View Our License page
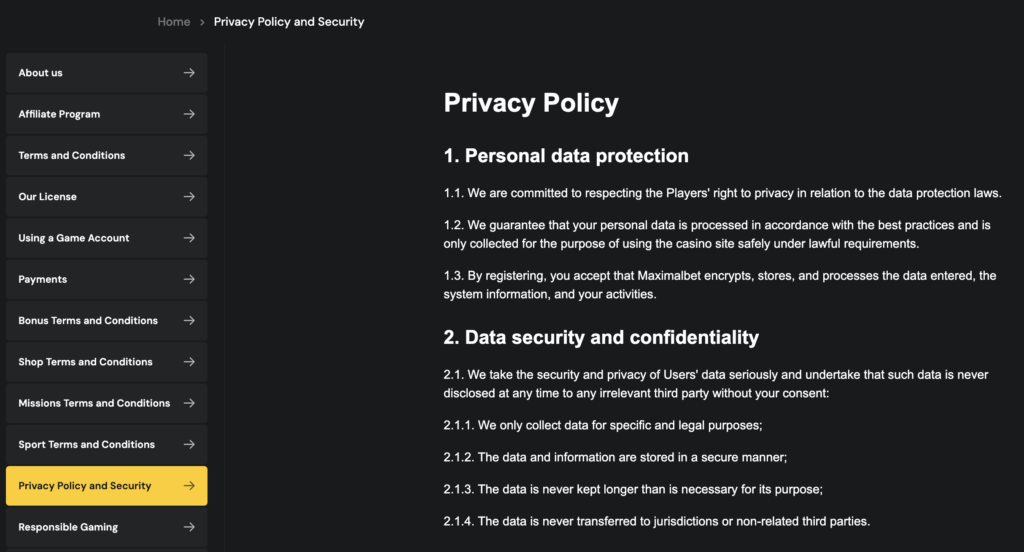 tap(106, 197)
